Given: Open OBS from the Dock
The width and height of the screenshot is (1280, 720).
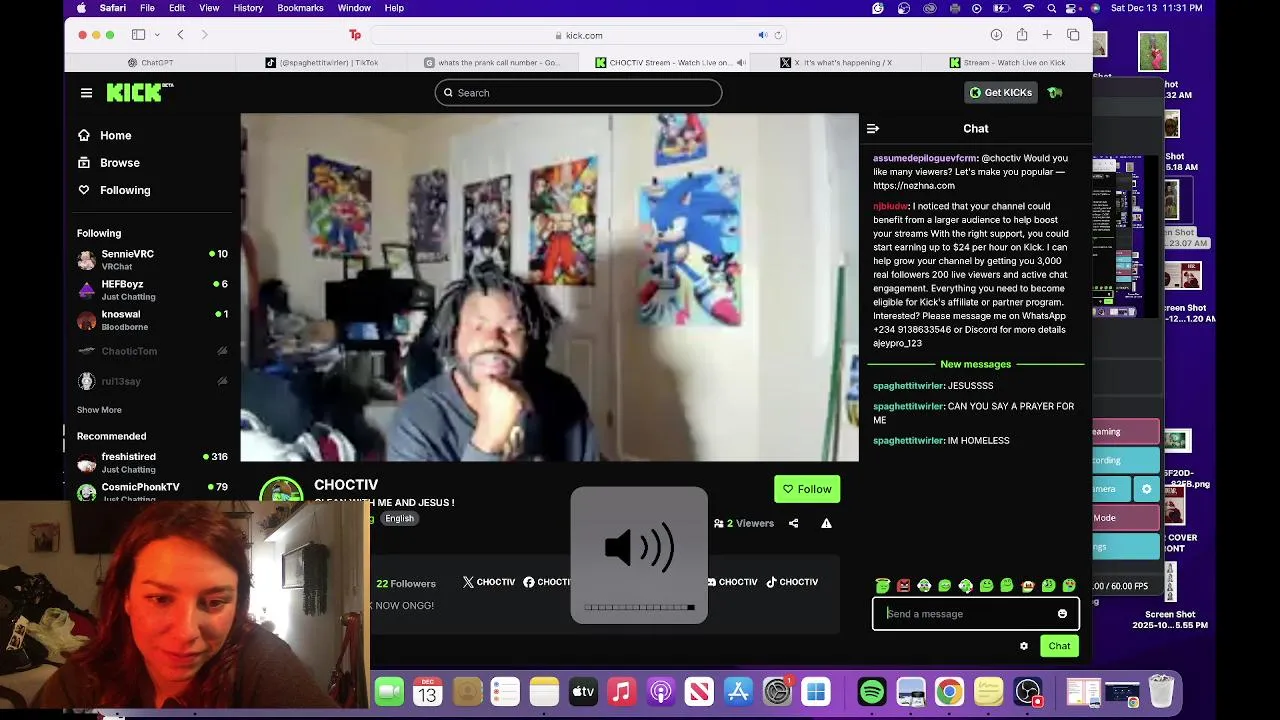Looking at the screenshot, I should (1027, 691).
